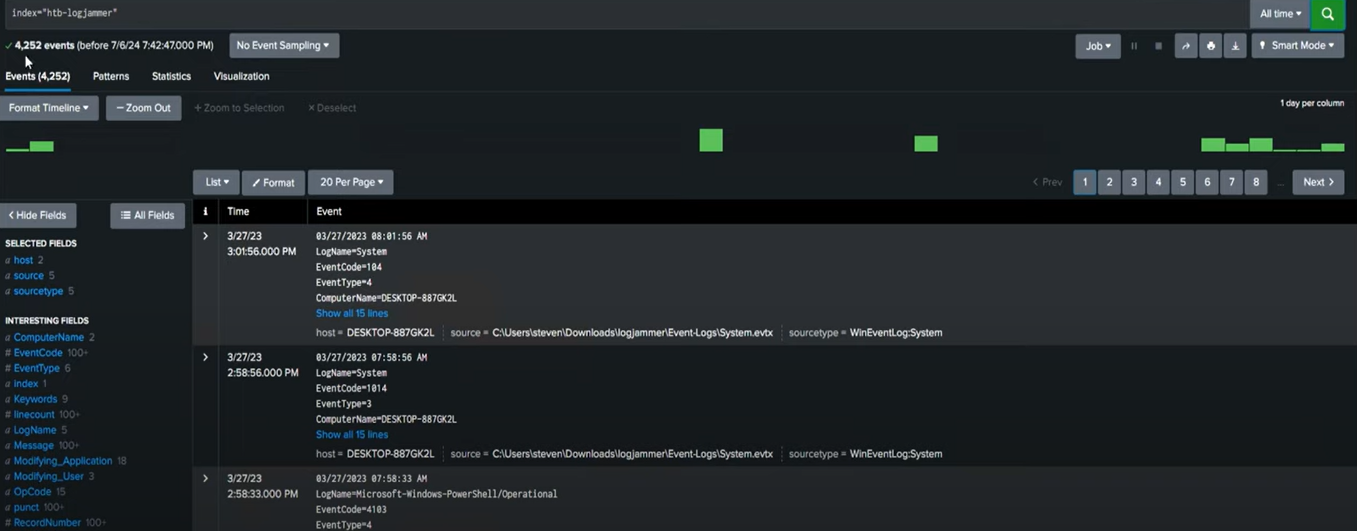Click the tallest green timeline bar
Screen dimensions: 1357x531
[710, 140]
